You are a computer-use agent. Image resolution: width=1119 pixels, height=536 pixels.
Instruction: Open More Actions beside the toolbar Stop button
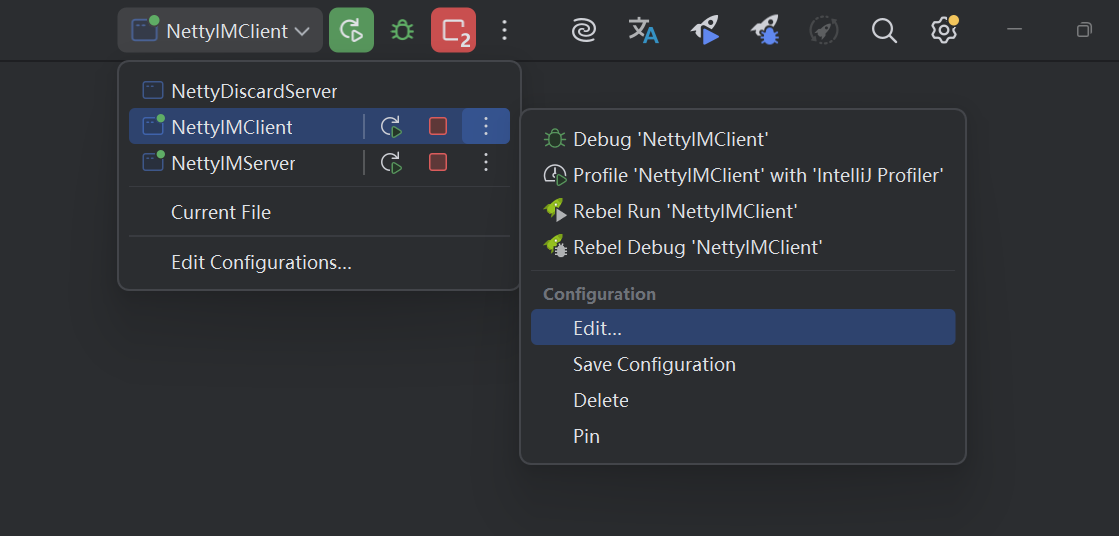point(504,31)
